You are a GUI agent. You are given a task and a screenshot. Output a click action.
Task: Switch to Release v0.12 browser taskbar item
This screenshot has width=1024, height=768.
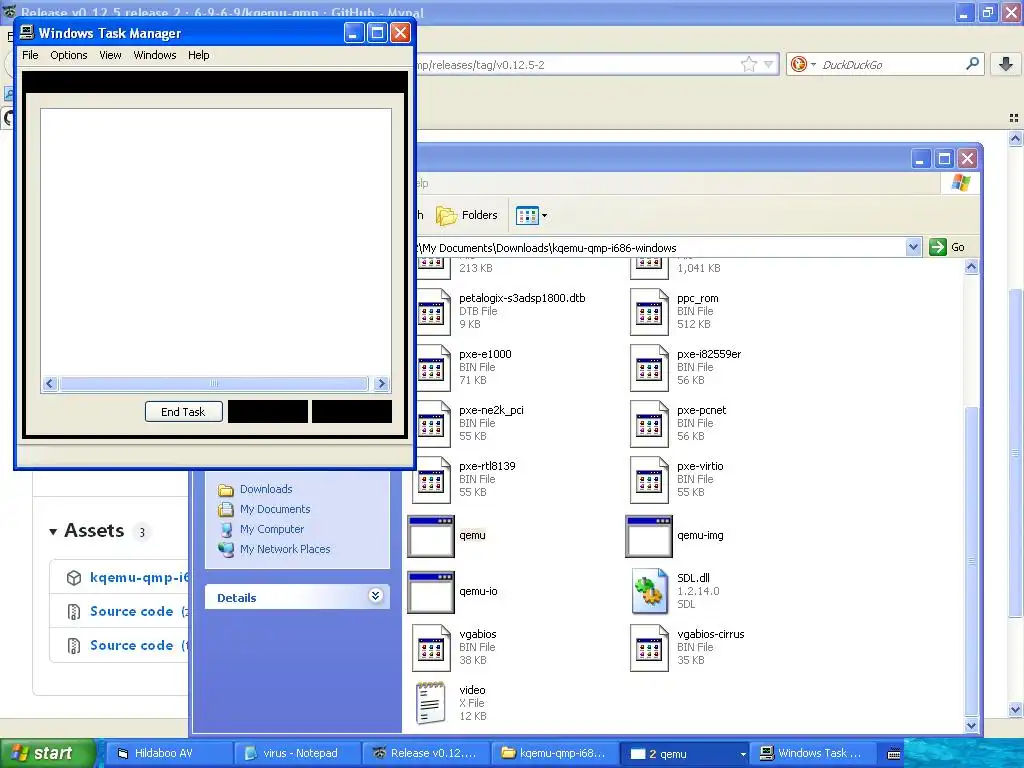[x=425, y=753]
